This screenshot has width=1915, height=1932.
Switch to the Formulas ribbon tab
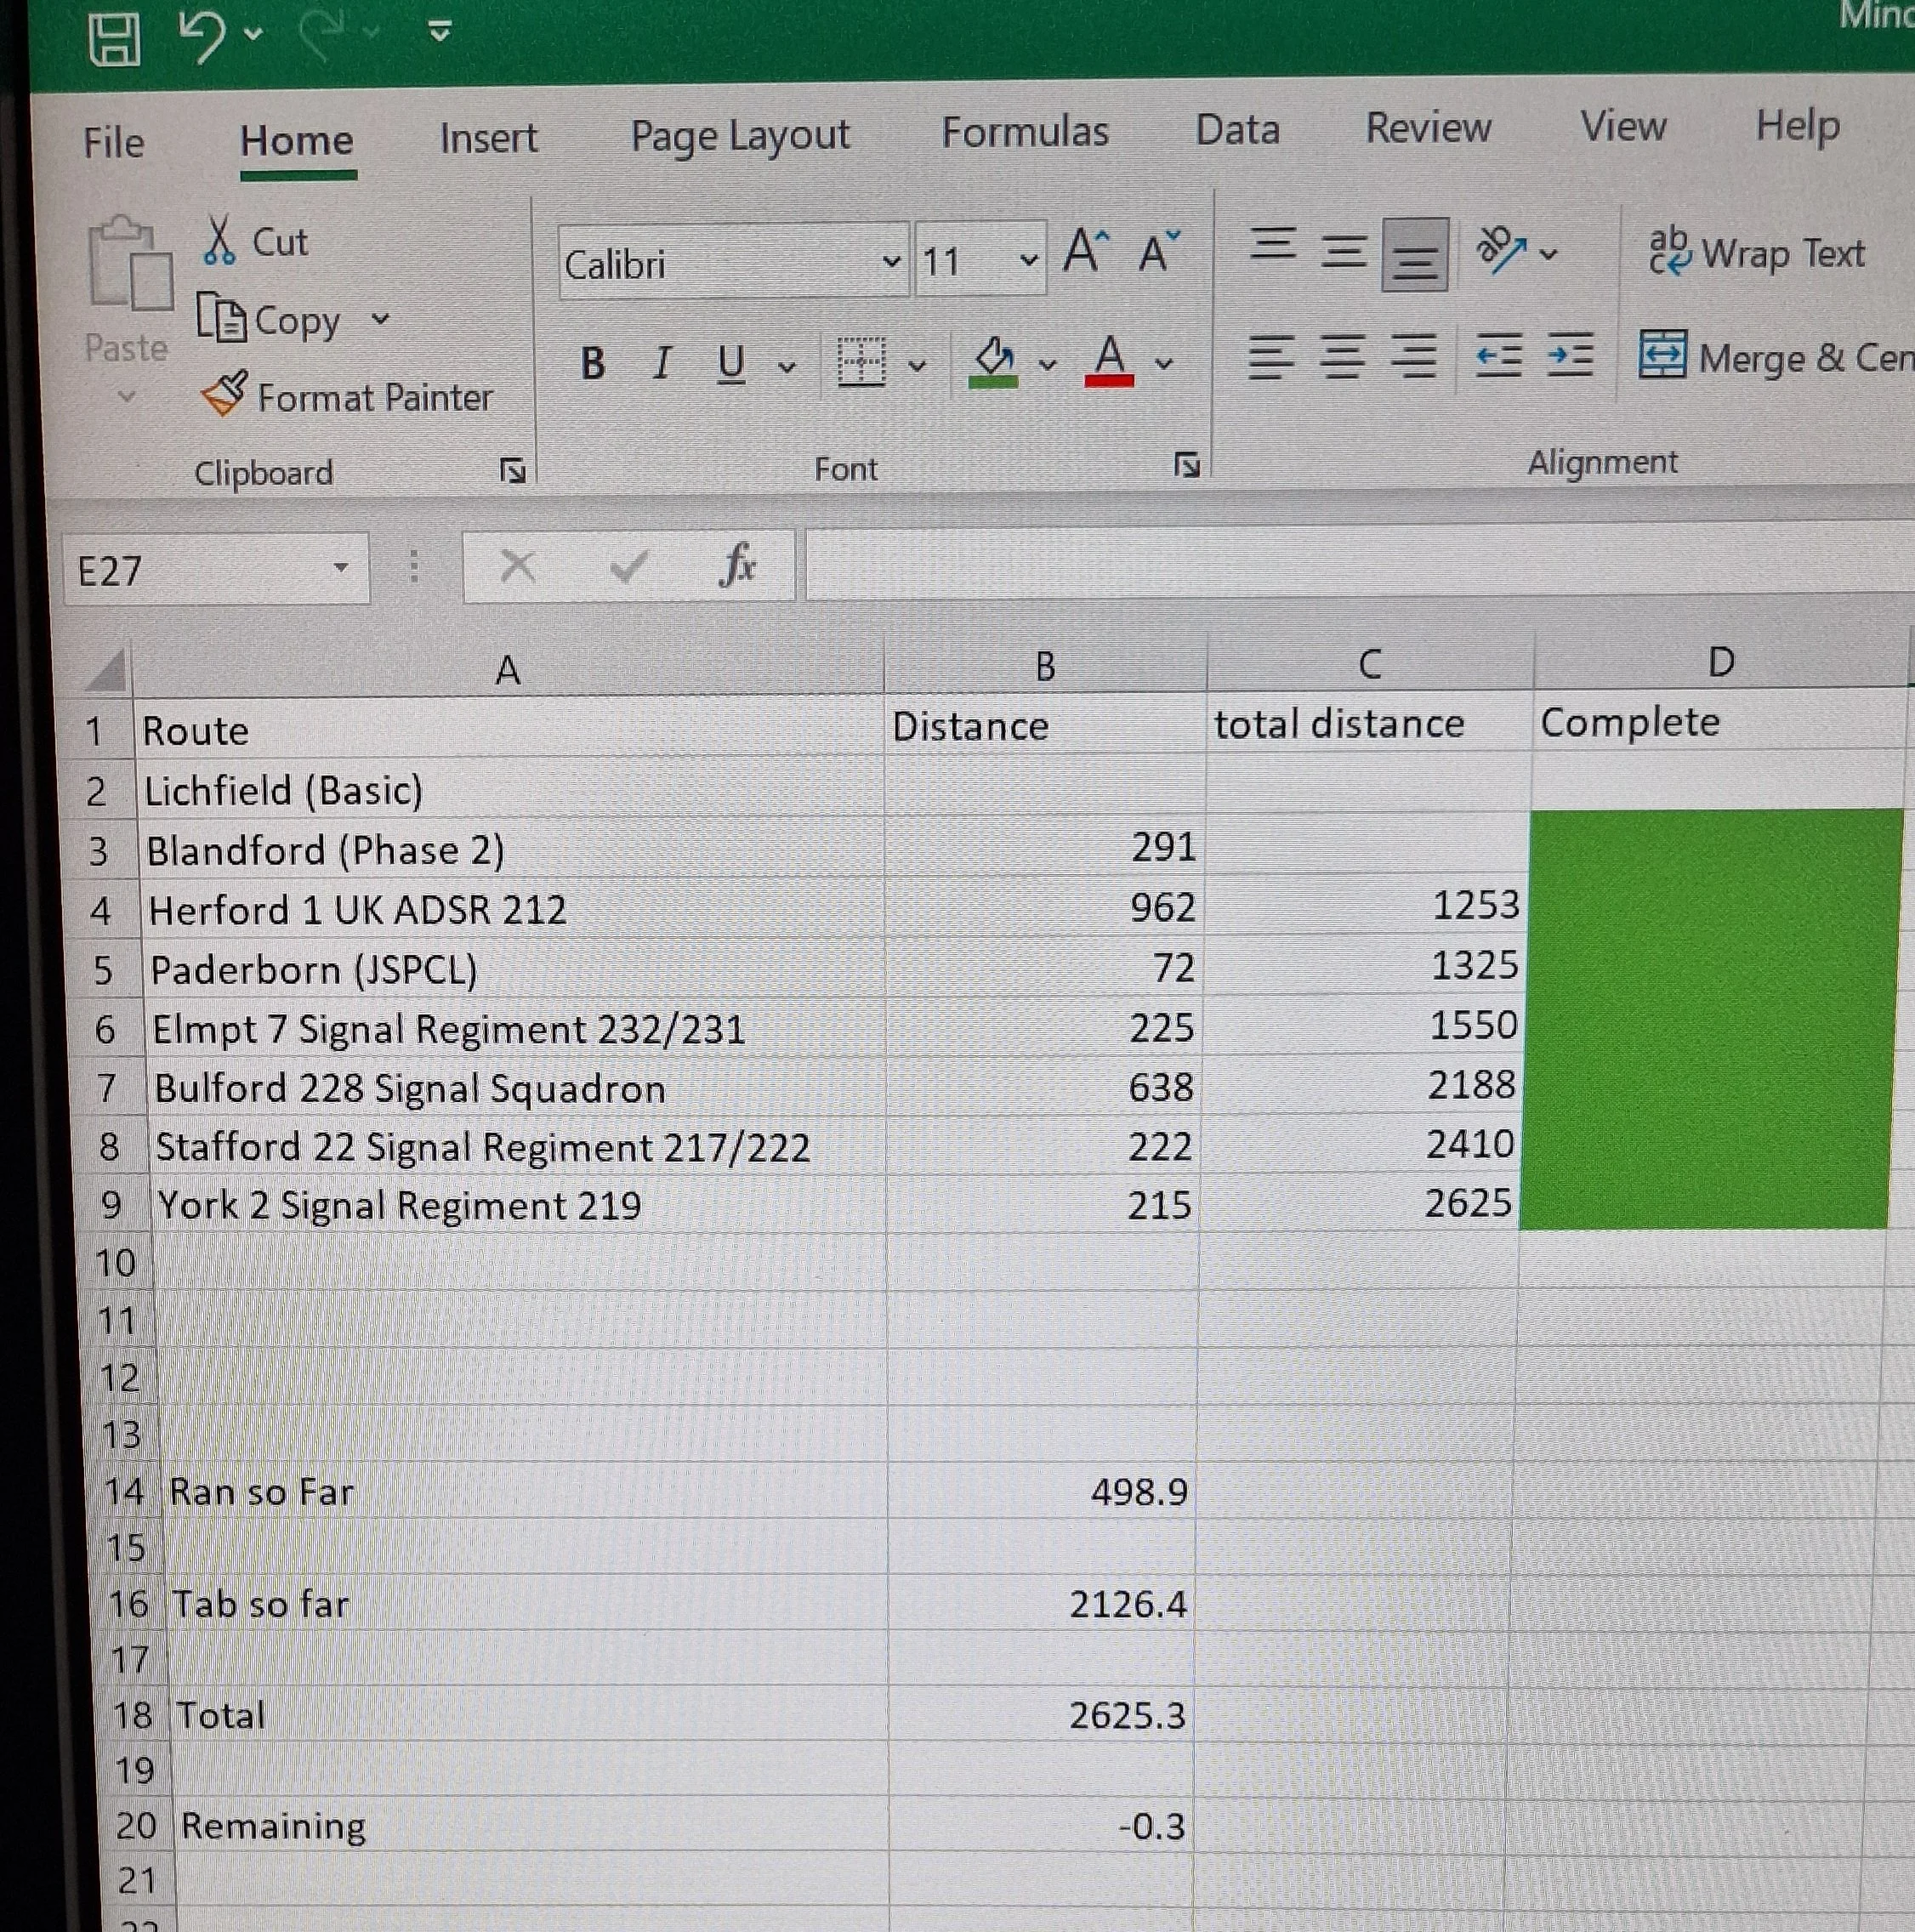[1025, 132]
